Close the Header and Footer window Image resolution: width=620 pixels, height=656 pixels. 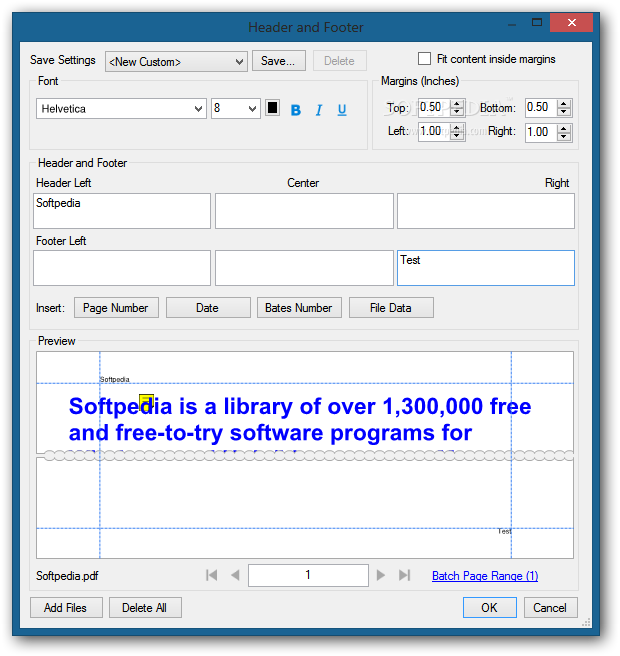[571, 23]
